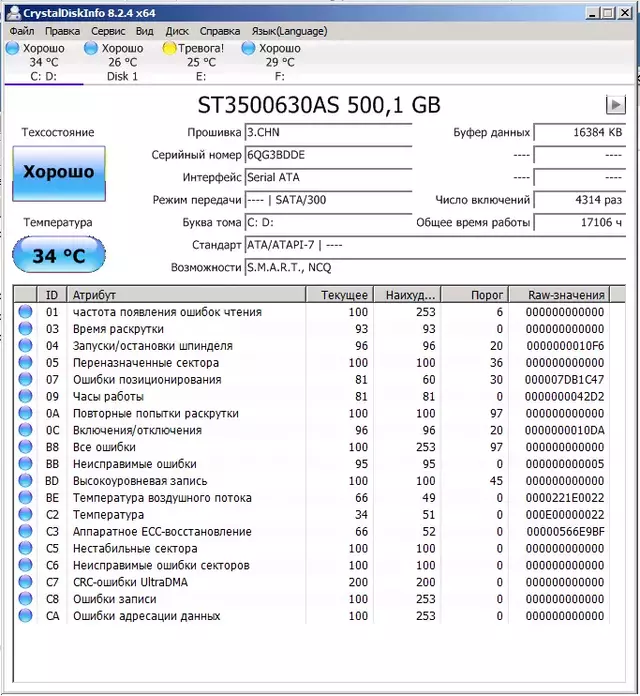Click status icon for Нестабильные сектора
The height and width of the screenshot is (696, 640).
(x=25, y=548)
